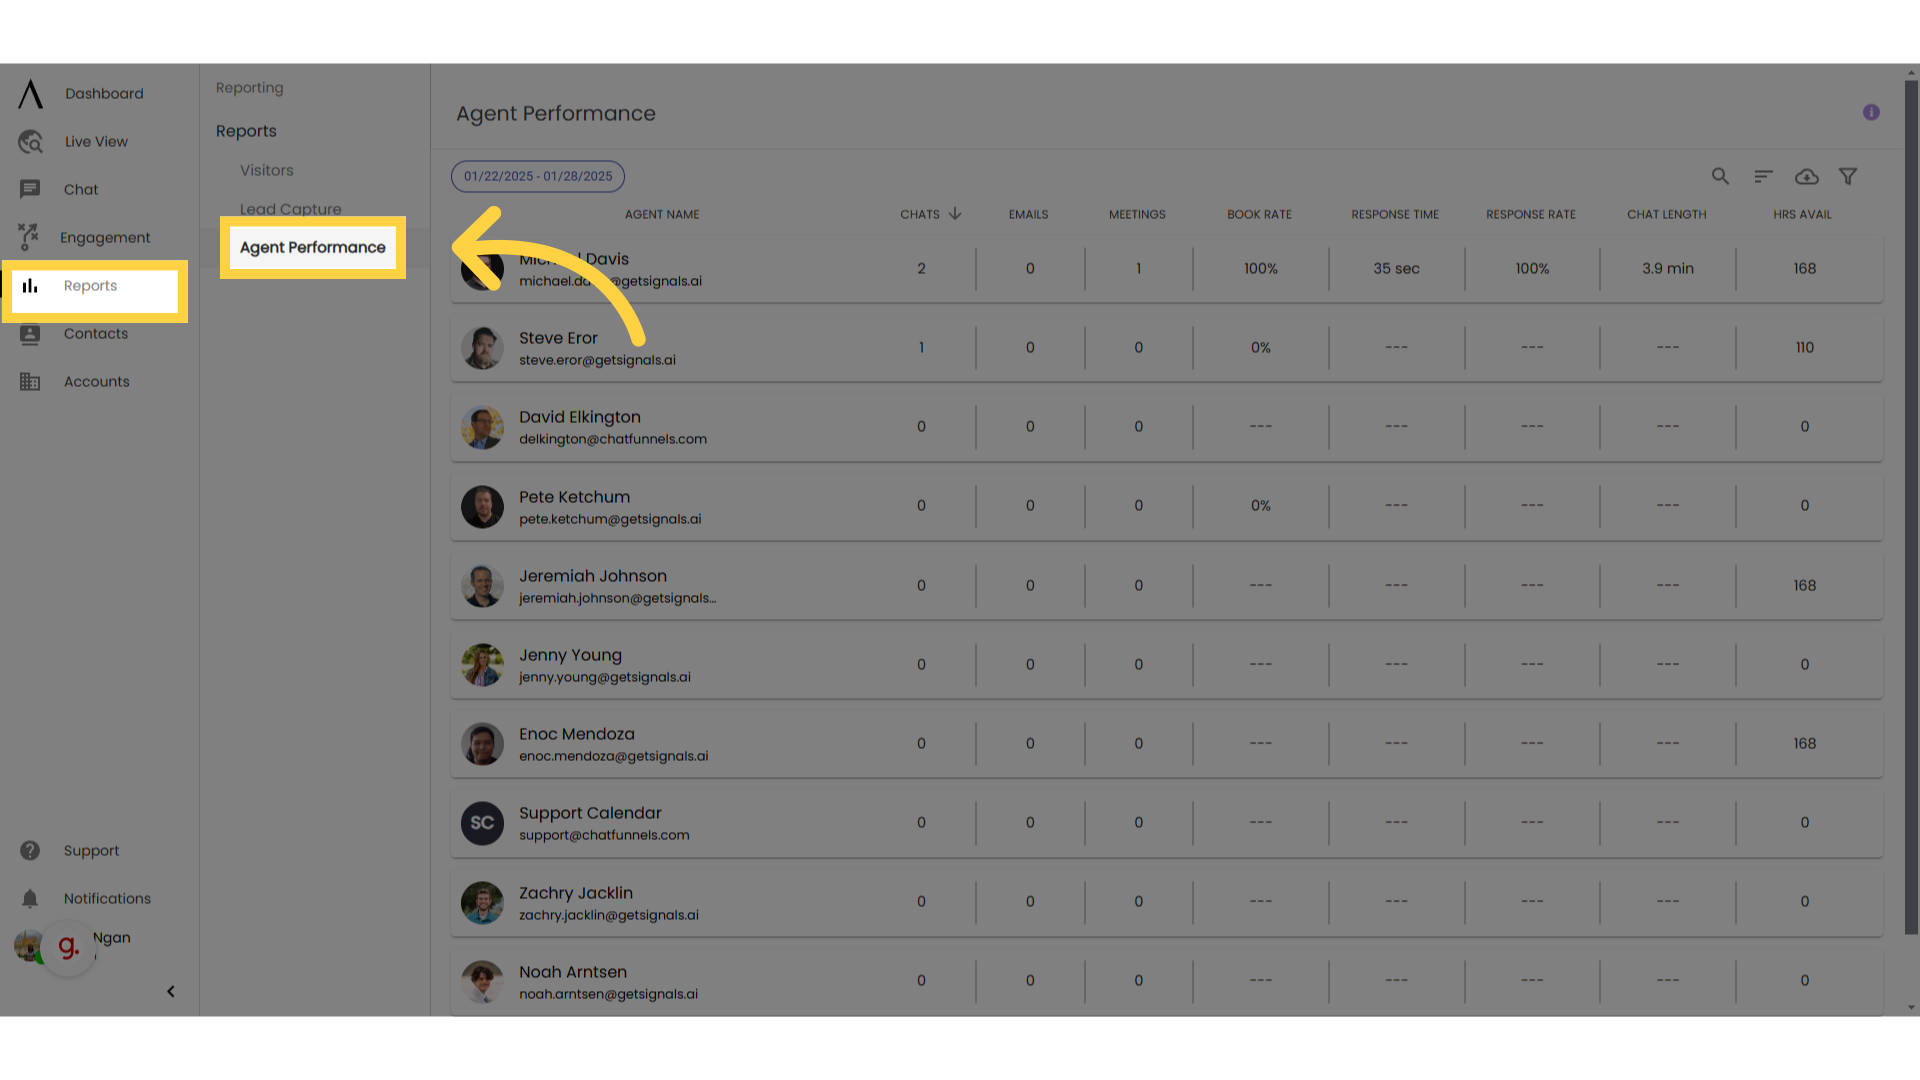This screenshot has height=1080, width=1920.
Task: Select the date range 01/22/2025 - 01/28/2025
Action: coord(537,175)
